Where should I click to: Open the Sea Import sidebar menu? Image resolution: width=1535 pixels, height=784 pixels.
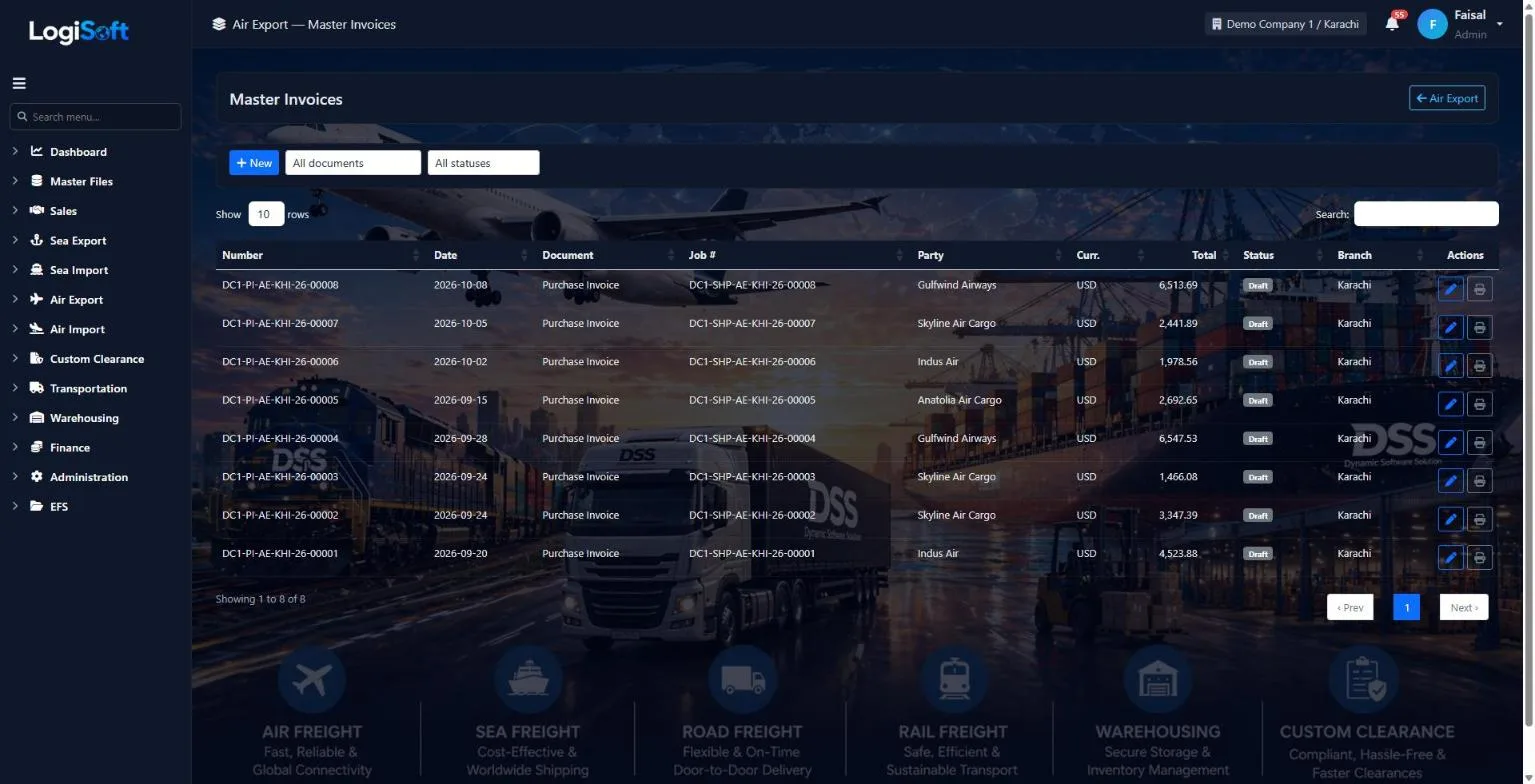click(x=79, y=270)
